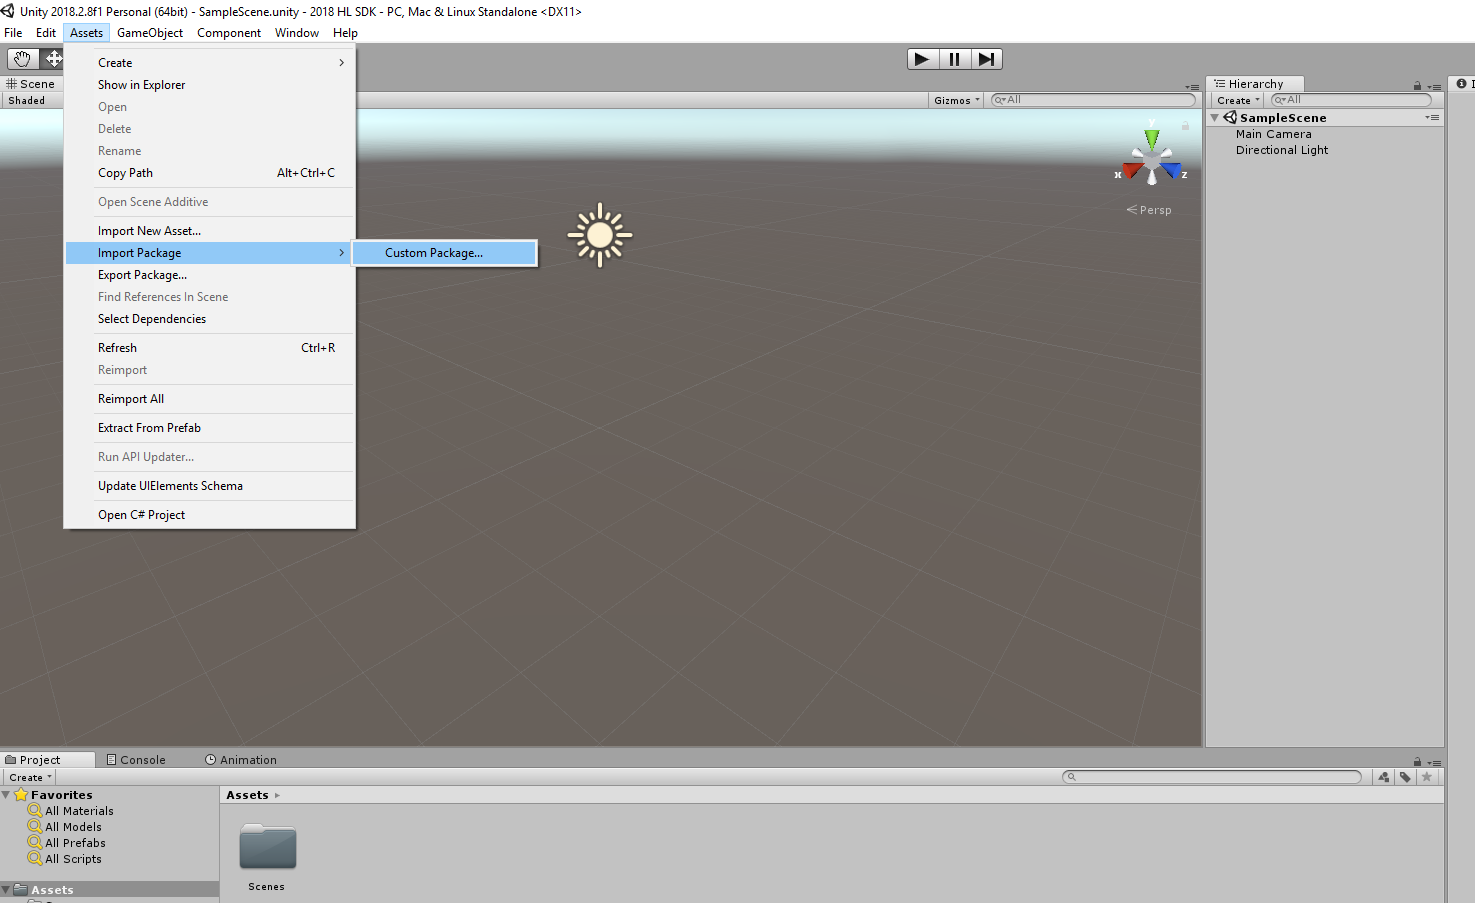The height and width of the screenshot is (903, 1475).
Task: Click Show in Explorer menu entry
Action: pos(210,85)
